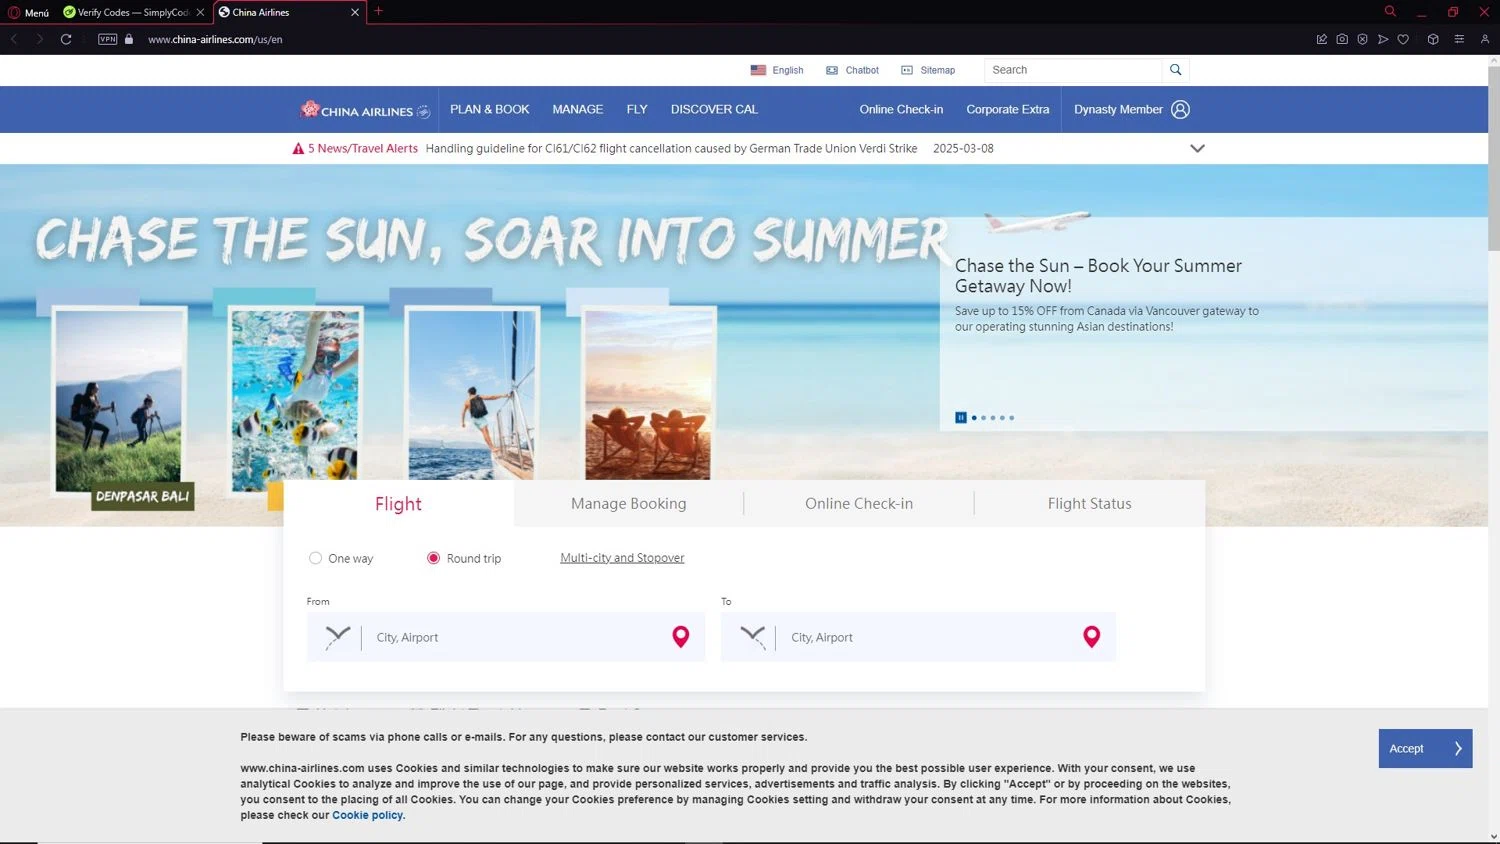The width and height of the screenshot is (1500, 844).
Task: Click the edit/pinboard icon in address bar
Action: pyautogui.click(x=1322, y=39)
